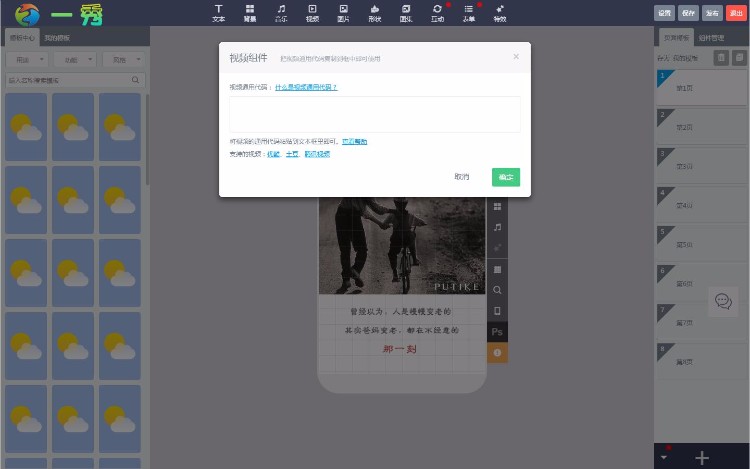Click the template search input field
Viewport: 750px width, 469px height.
[76, 80]
